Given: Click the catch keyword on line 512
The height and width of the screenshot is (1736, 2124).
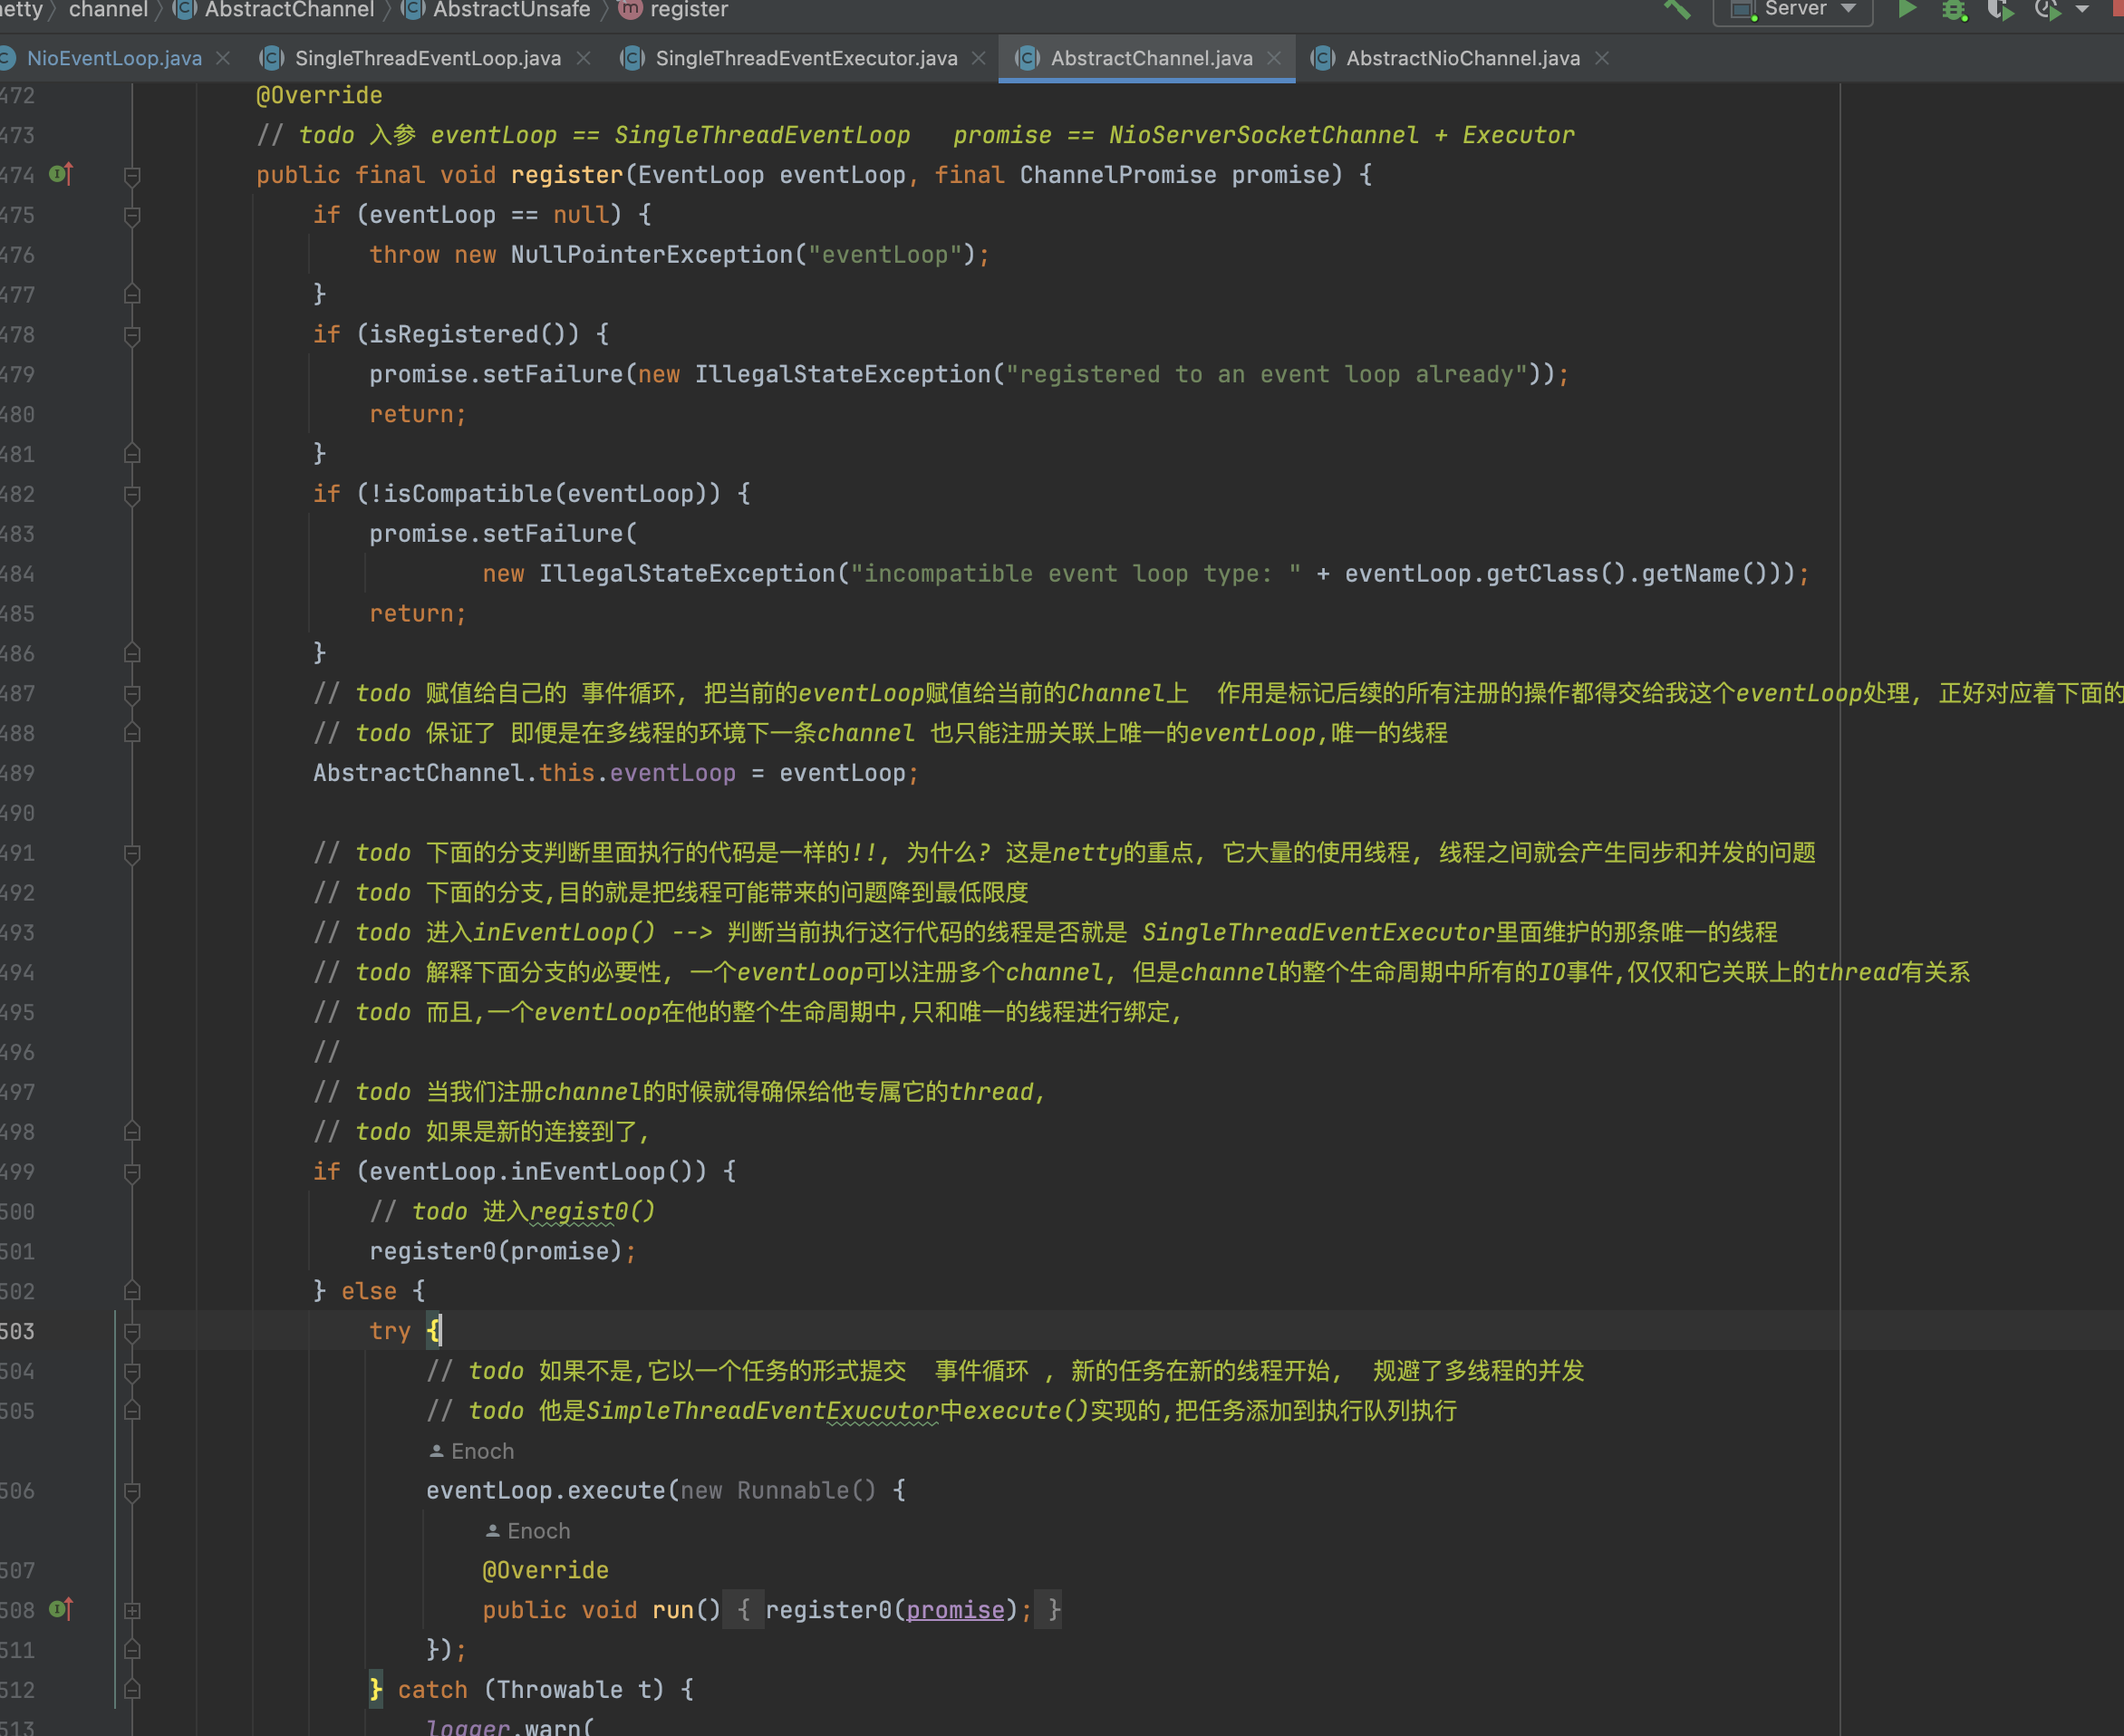Looking at the screenshot, I should (432, 1690).
